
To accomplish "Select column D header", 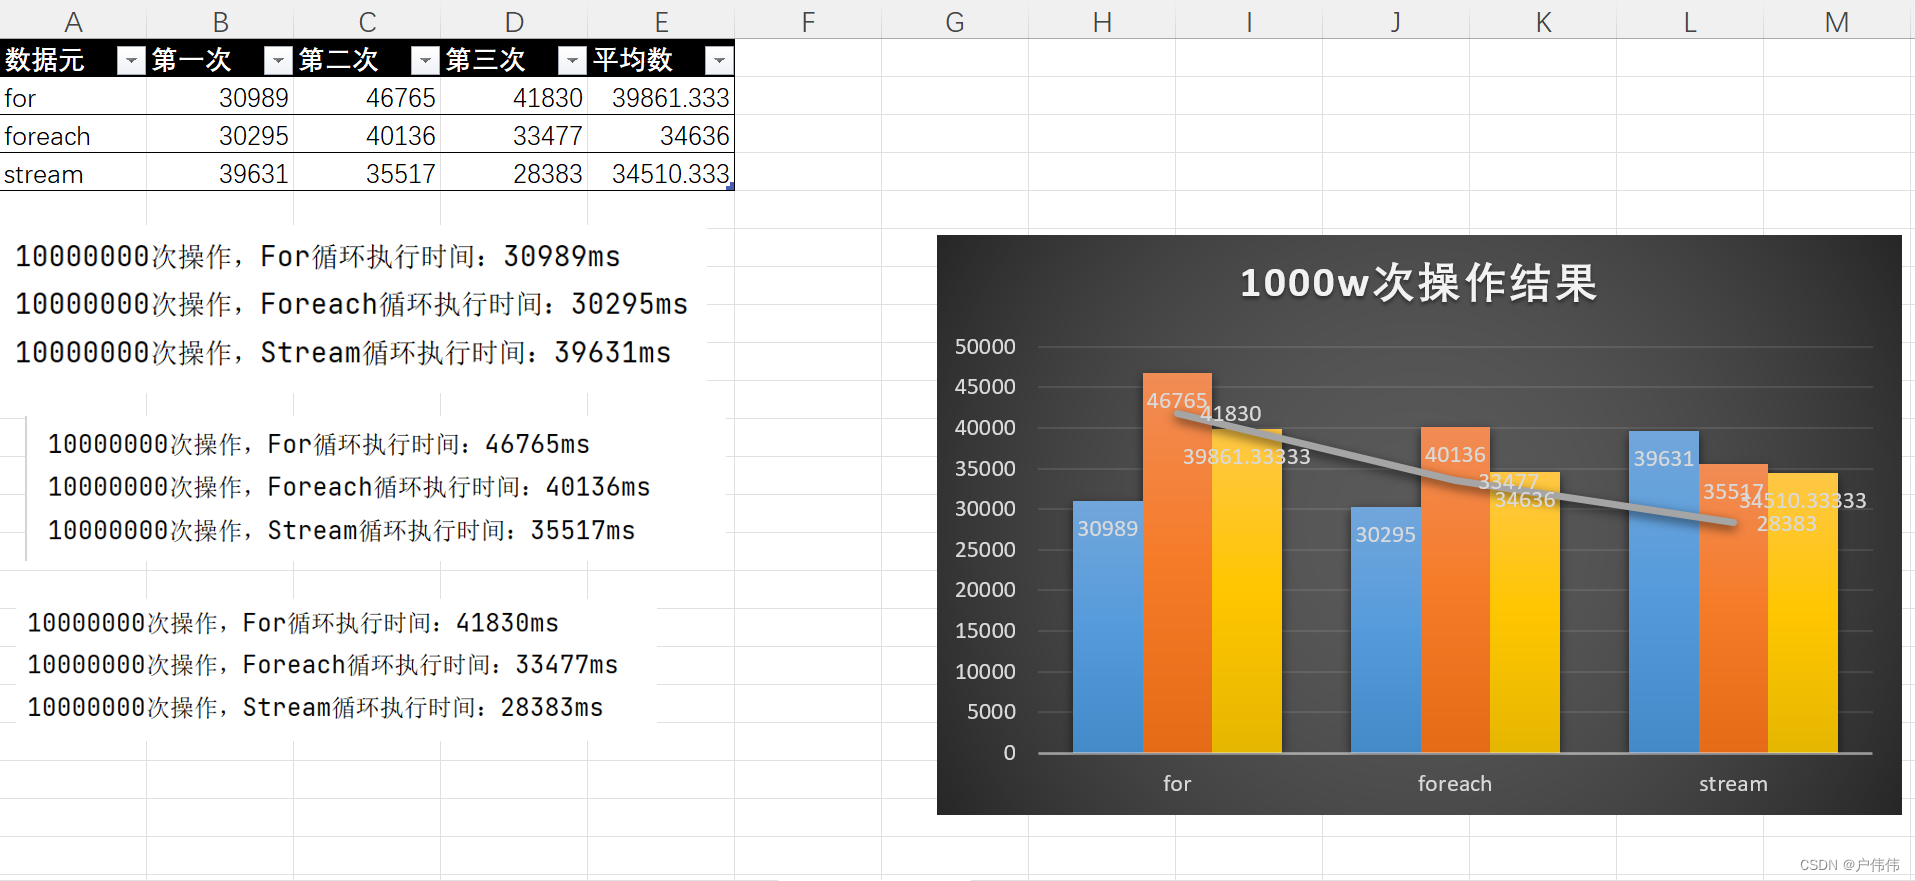I will (514, 22).
